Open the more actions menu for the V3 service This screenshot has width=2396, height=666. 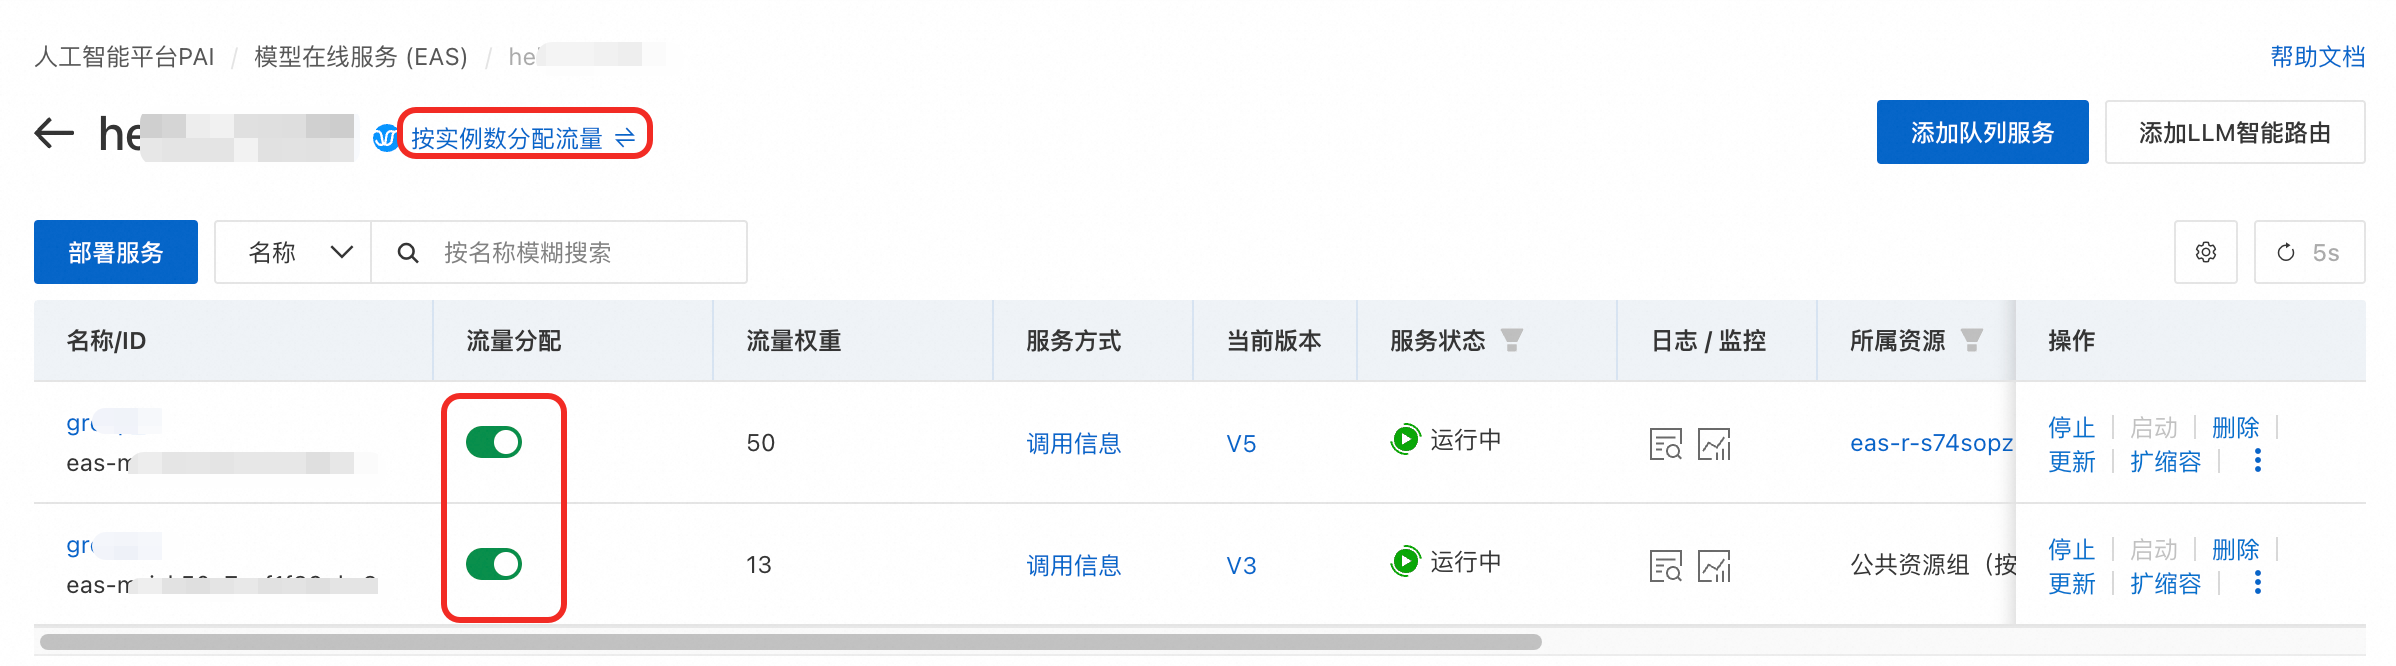2257,583
